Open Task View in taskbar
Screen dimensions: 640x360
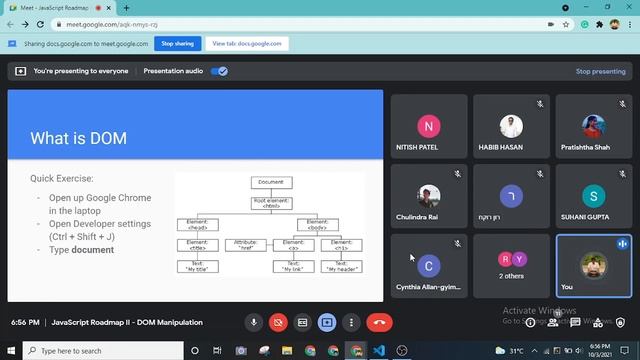[x=217, y=351]
